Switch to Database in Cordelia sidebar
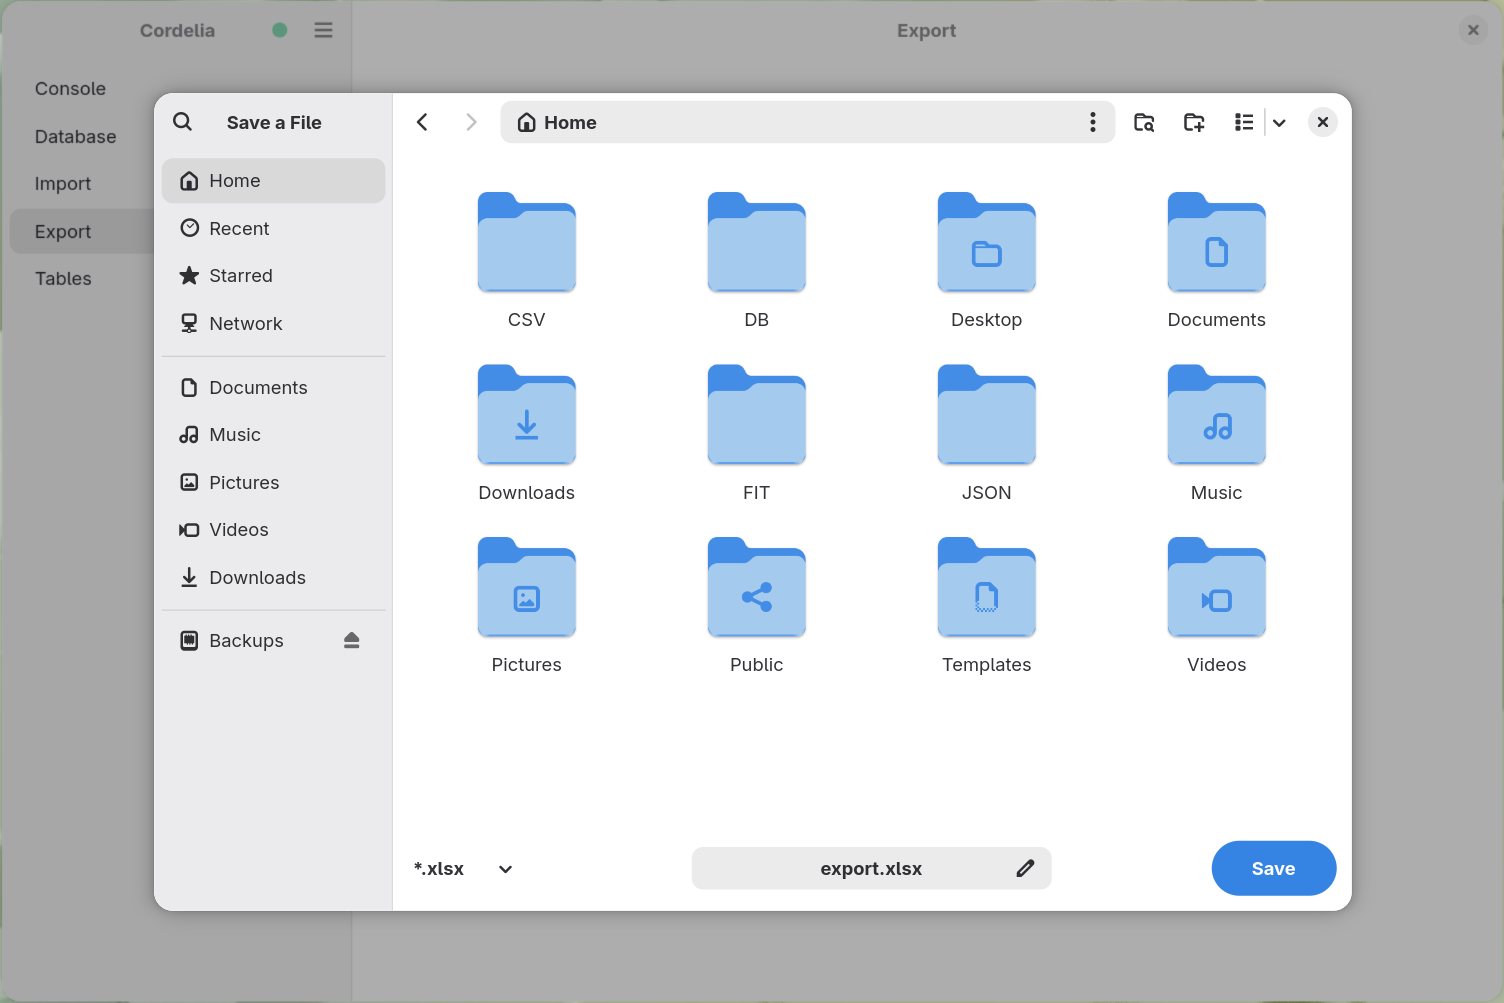The image size is (1504, 1003). 75,137
